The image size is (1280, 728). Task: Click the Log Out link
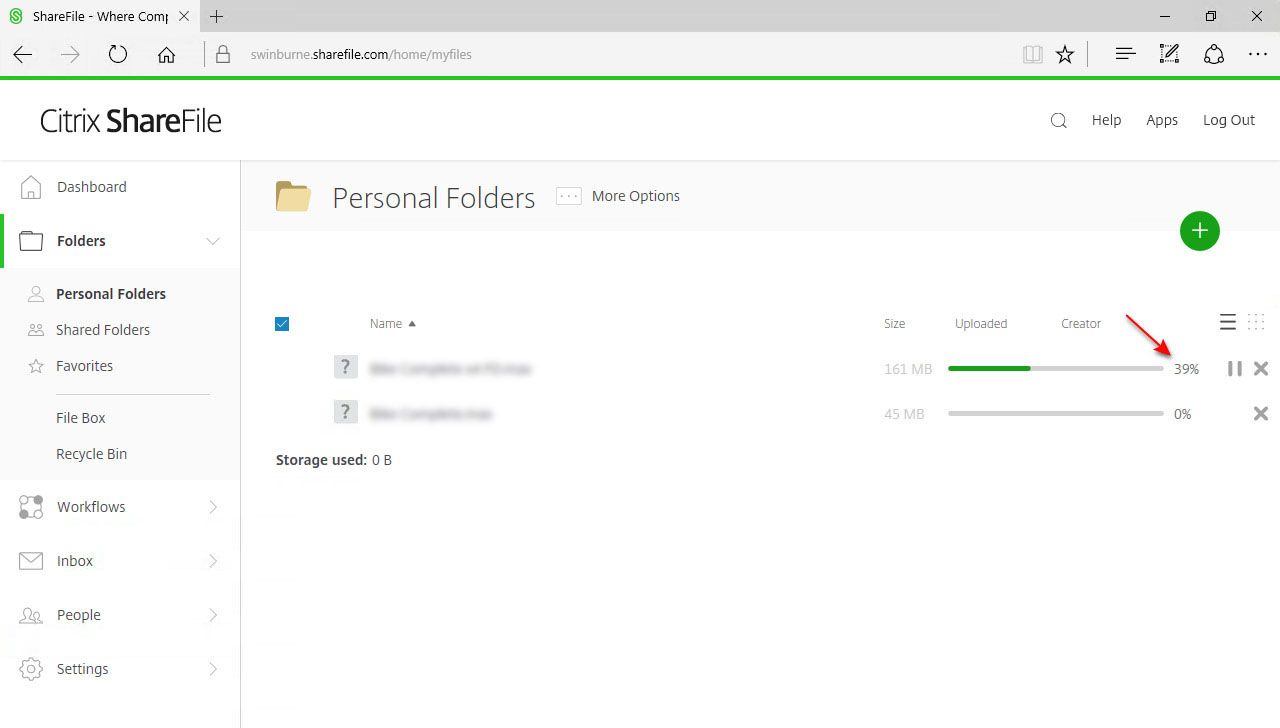click(1228, 120)
